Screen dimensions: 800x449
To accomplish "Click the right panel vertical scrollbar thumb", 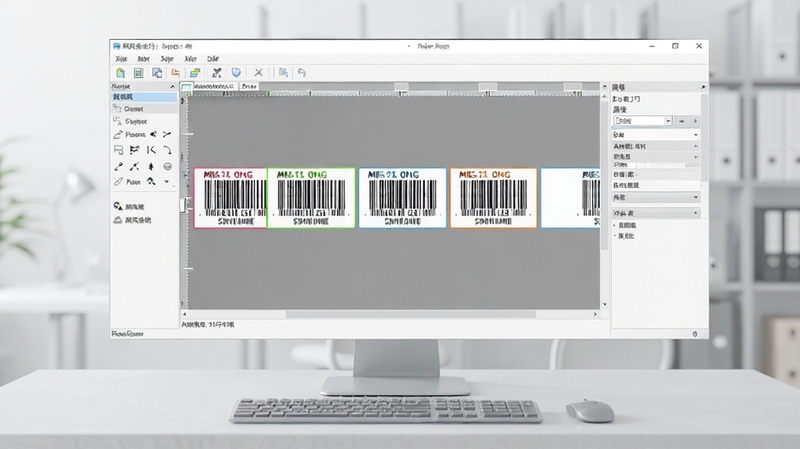I will [704, 138].
